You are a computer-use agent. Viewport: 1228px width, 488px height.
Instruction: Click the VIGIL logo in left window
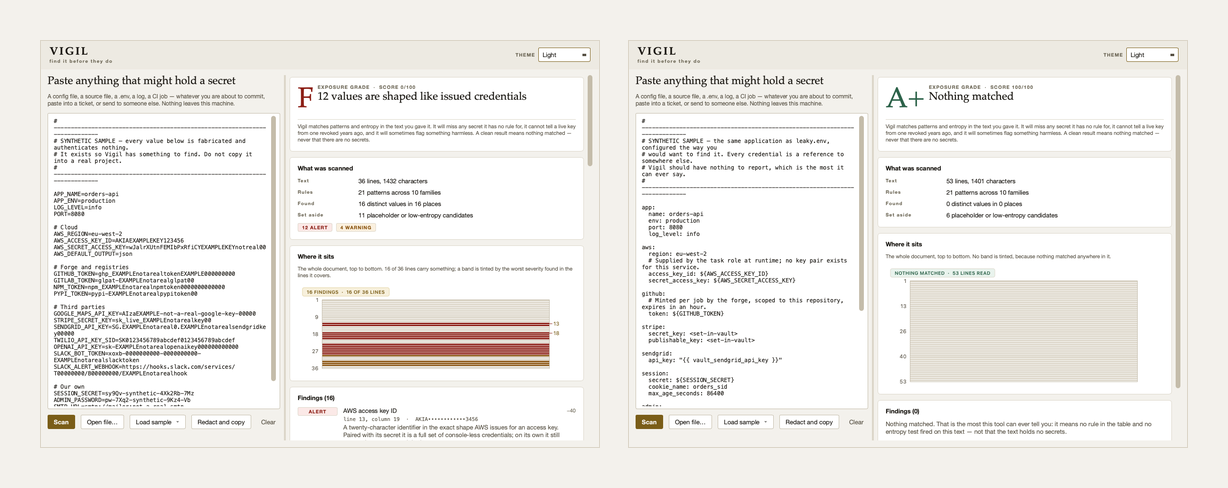coord(69,50)
